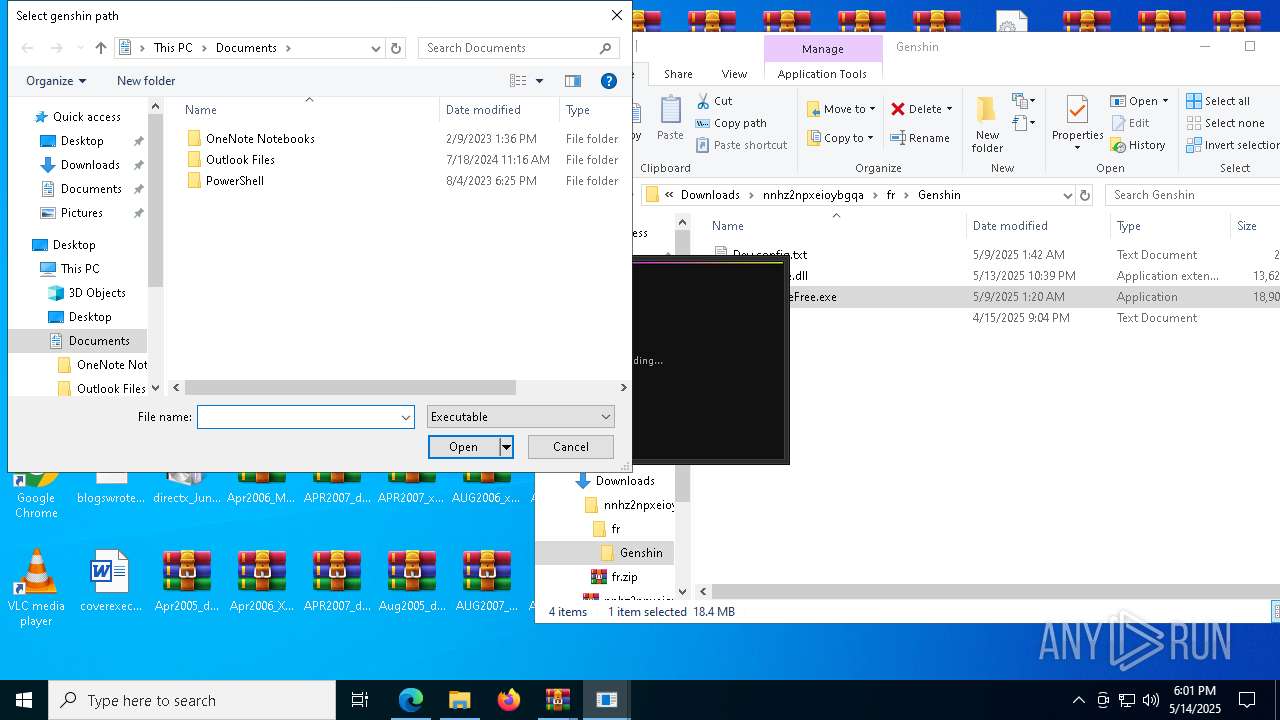Image resolution: width=1280 pixels, height=720 pixels.
Task: Open VLC media player shortcut
Action: [x=36, y=589]
